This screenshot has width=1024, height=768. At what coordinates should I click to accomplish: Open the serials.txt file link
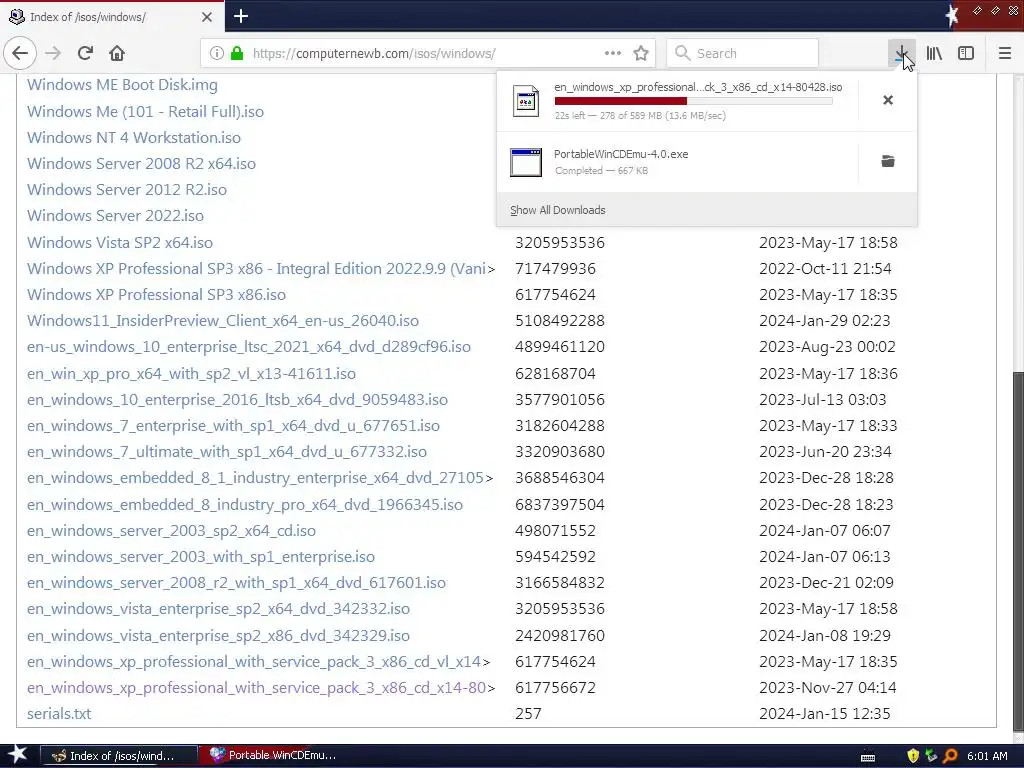[59, 715]
